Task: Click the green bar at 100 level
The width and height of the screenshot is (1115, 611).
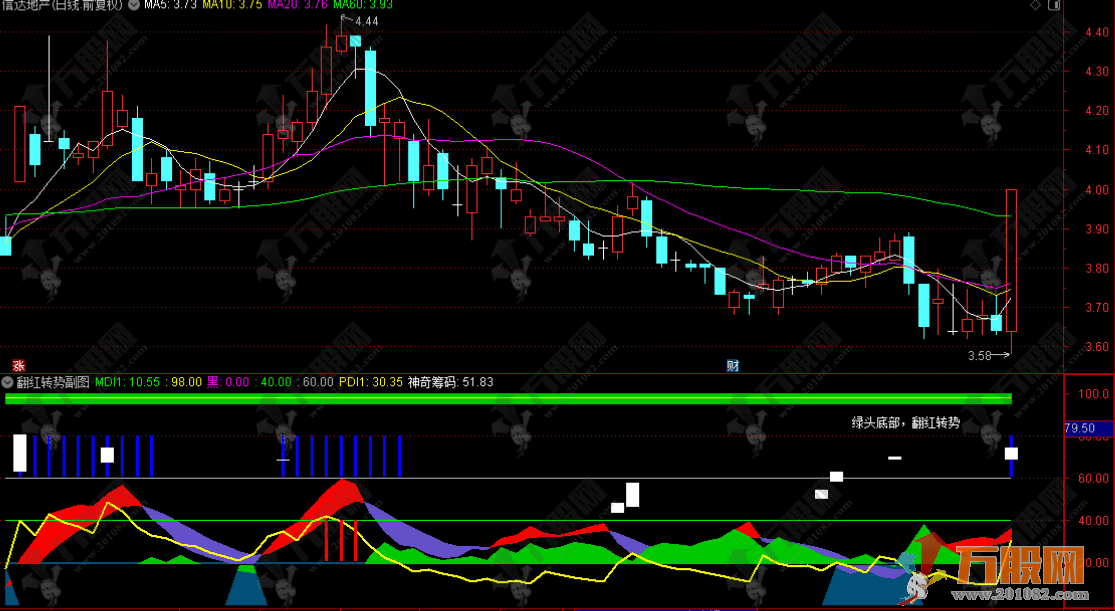Action: [x=508, y=399]
